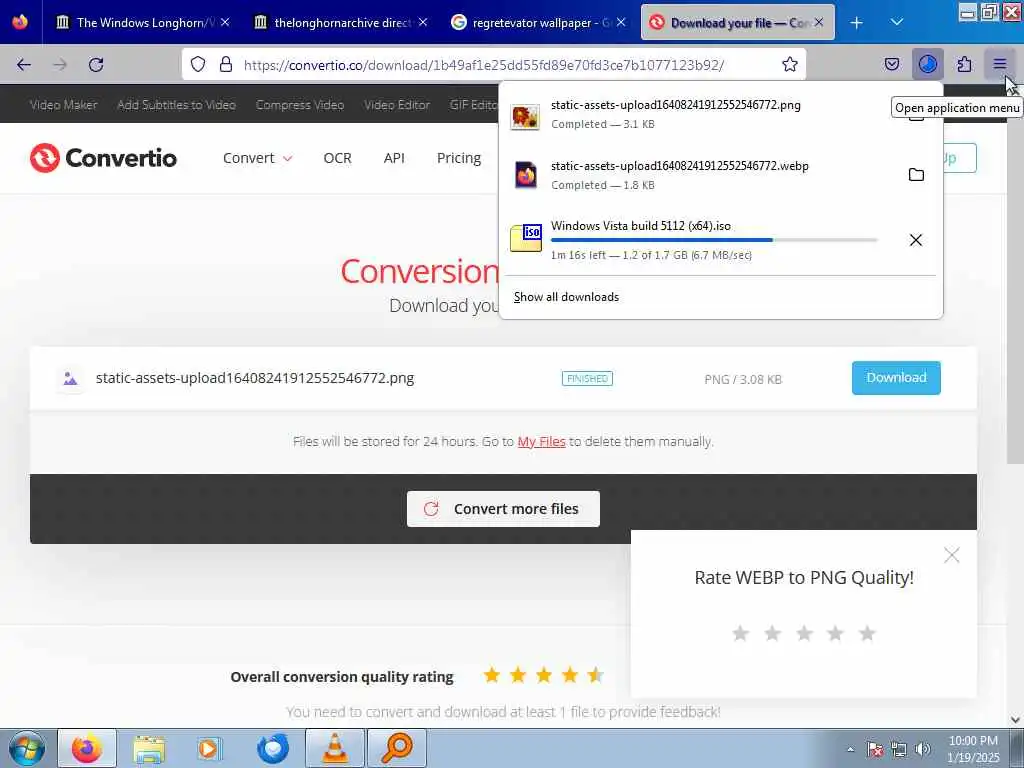
Task: Go back with the back arrow button
Action: [x=24, y=64]
